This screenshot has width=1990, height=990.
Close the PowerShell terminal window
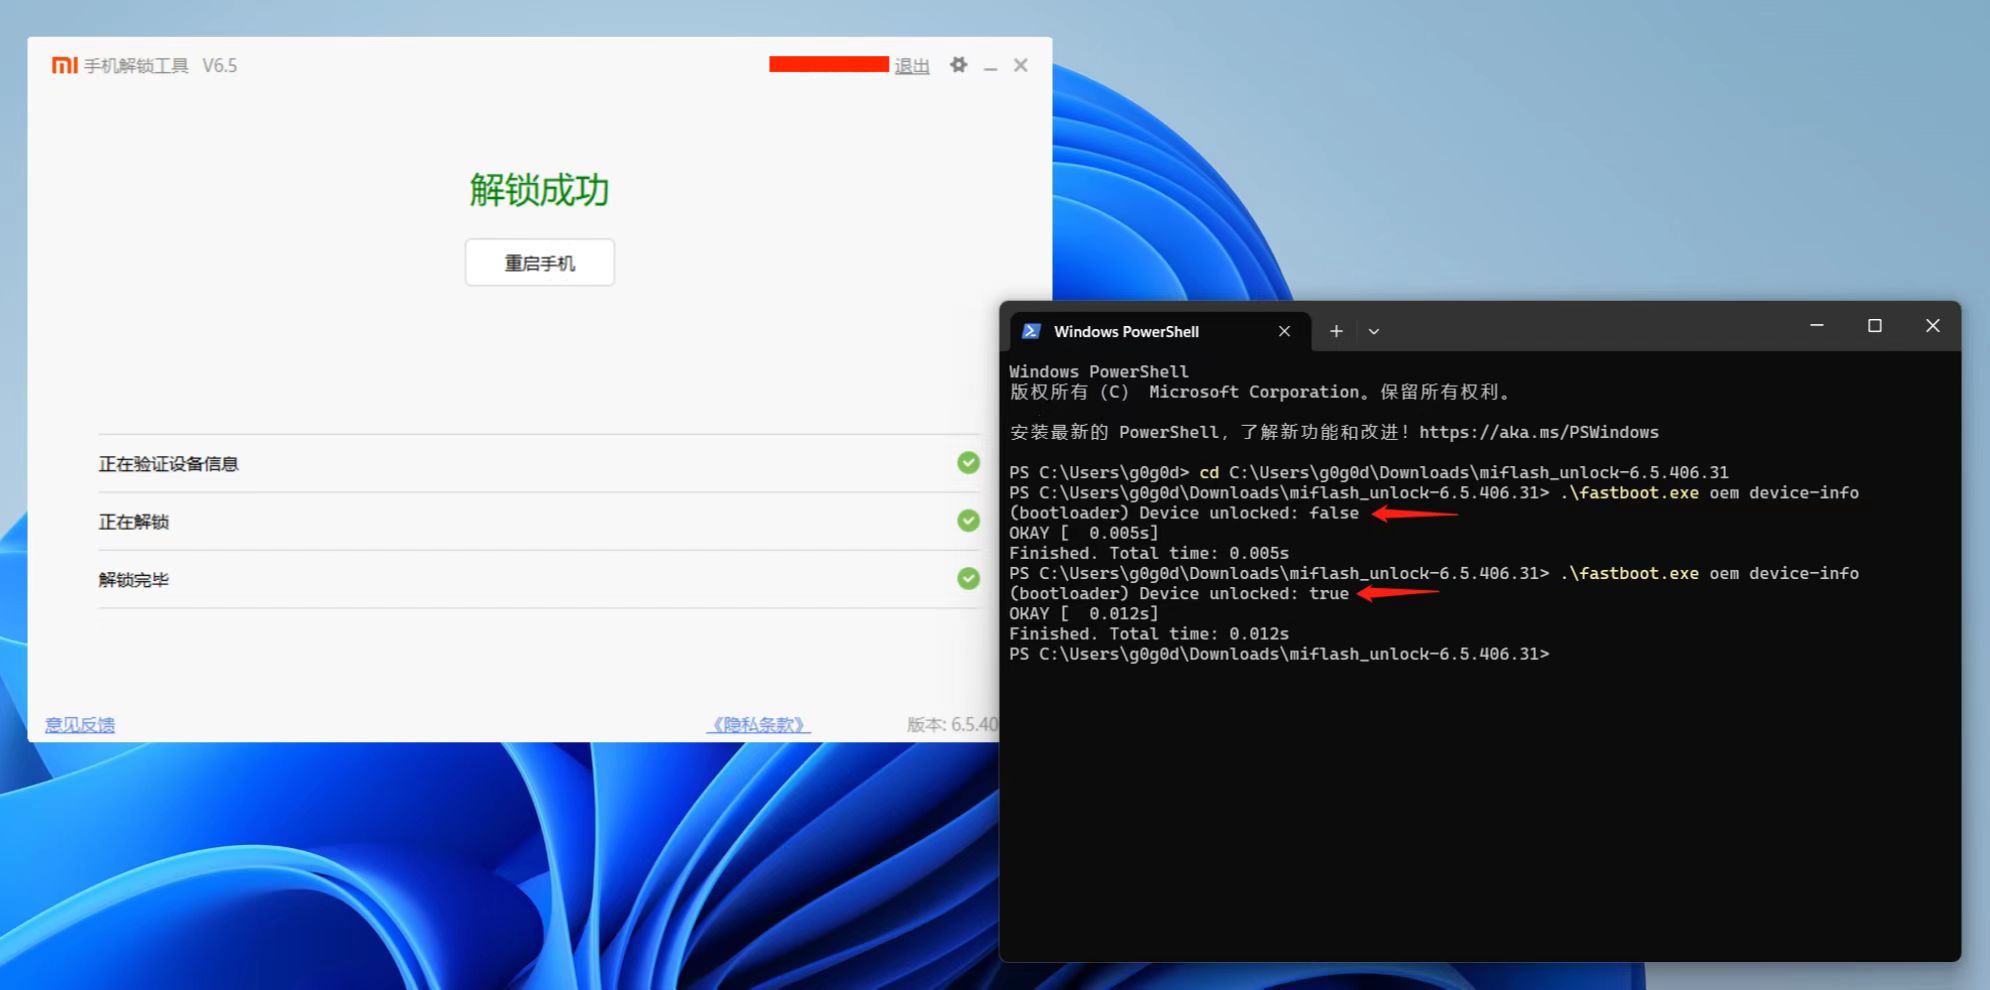1932,326
